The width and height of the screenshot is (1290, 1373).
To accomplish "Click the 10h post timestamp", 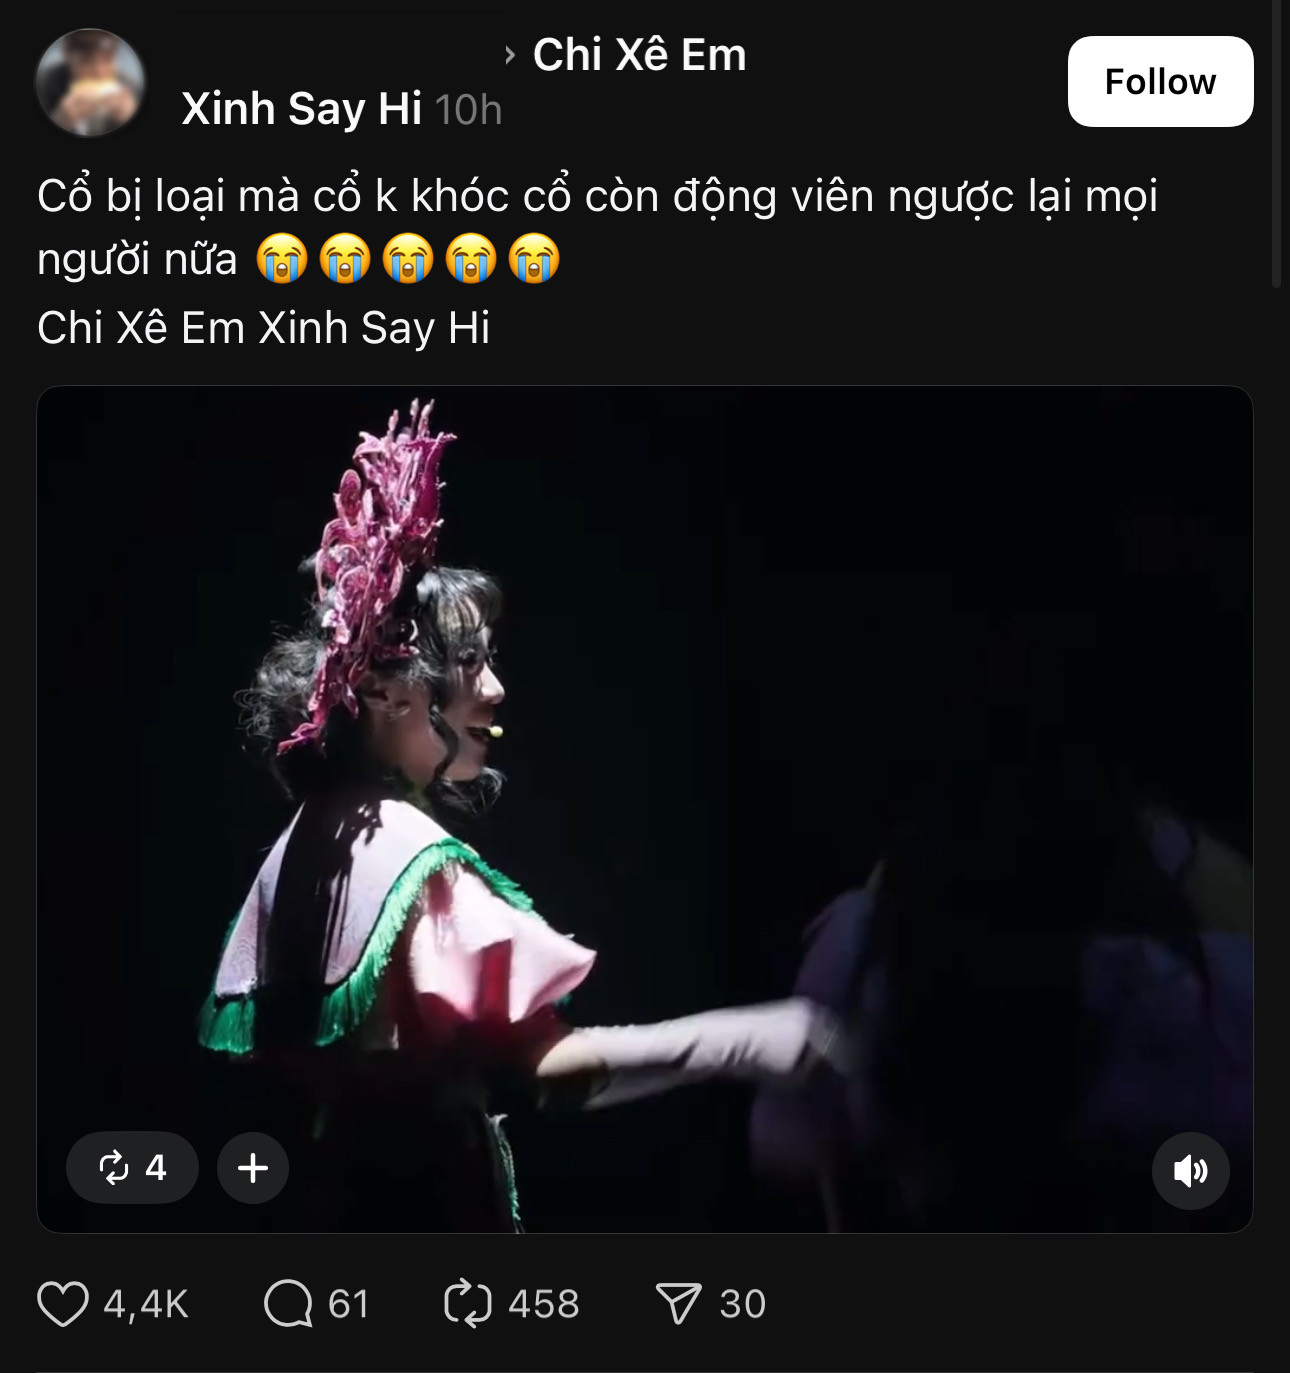I will pyautogui.click(x=468, y=110).
